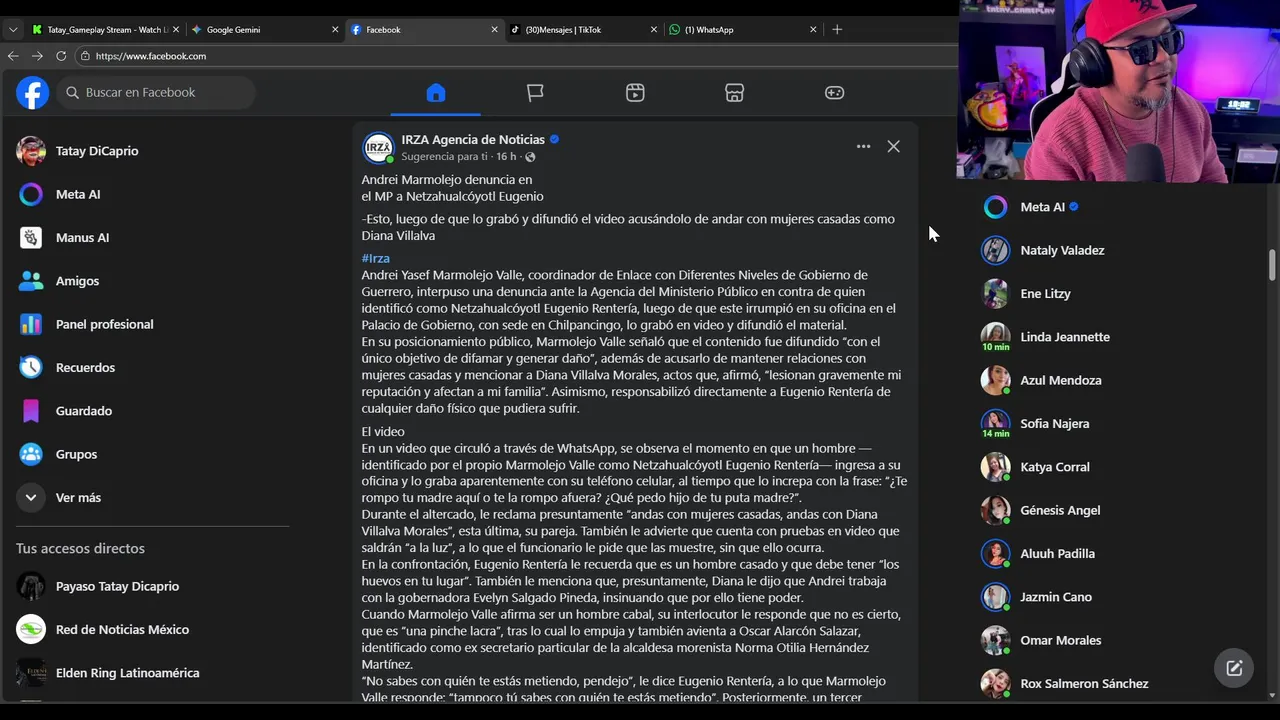1280x720 pixels.
Task: Switch to the TikTok Mensajes tab
Action: pos(582,30)
